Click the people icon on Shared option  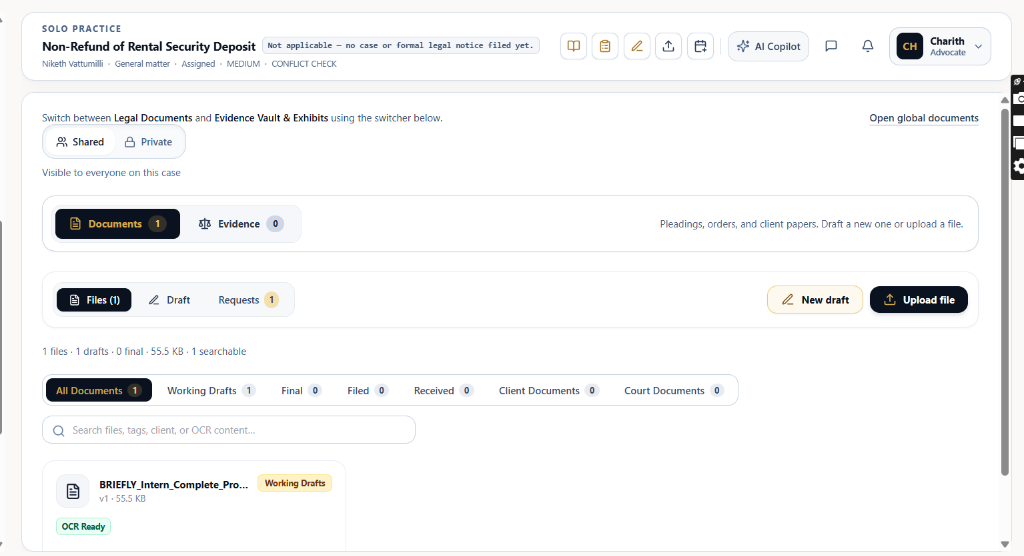61,142
